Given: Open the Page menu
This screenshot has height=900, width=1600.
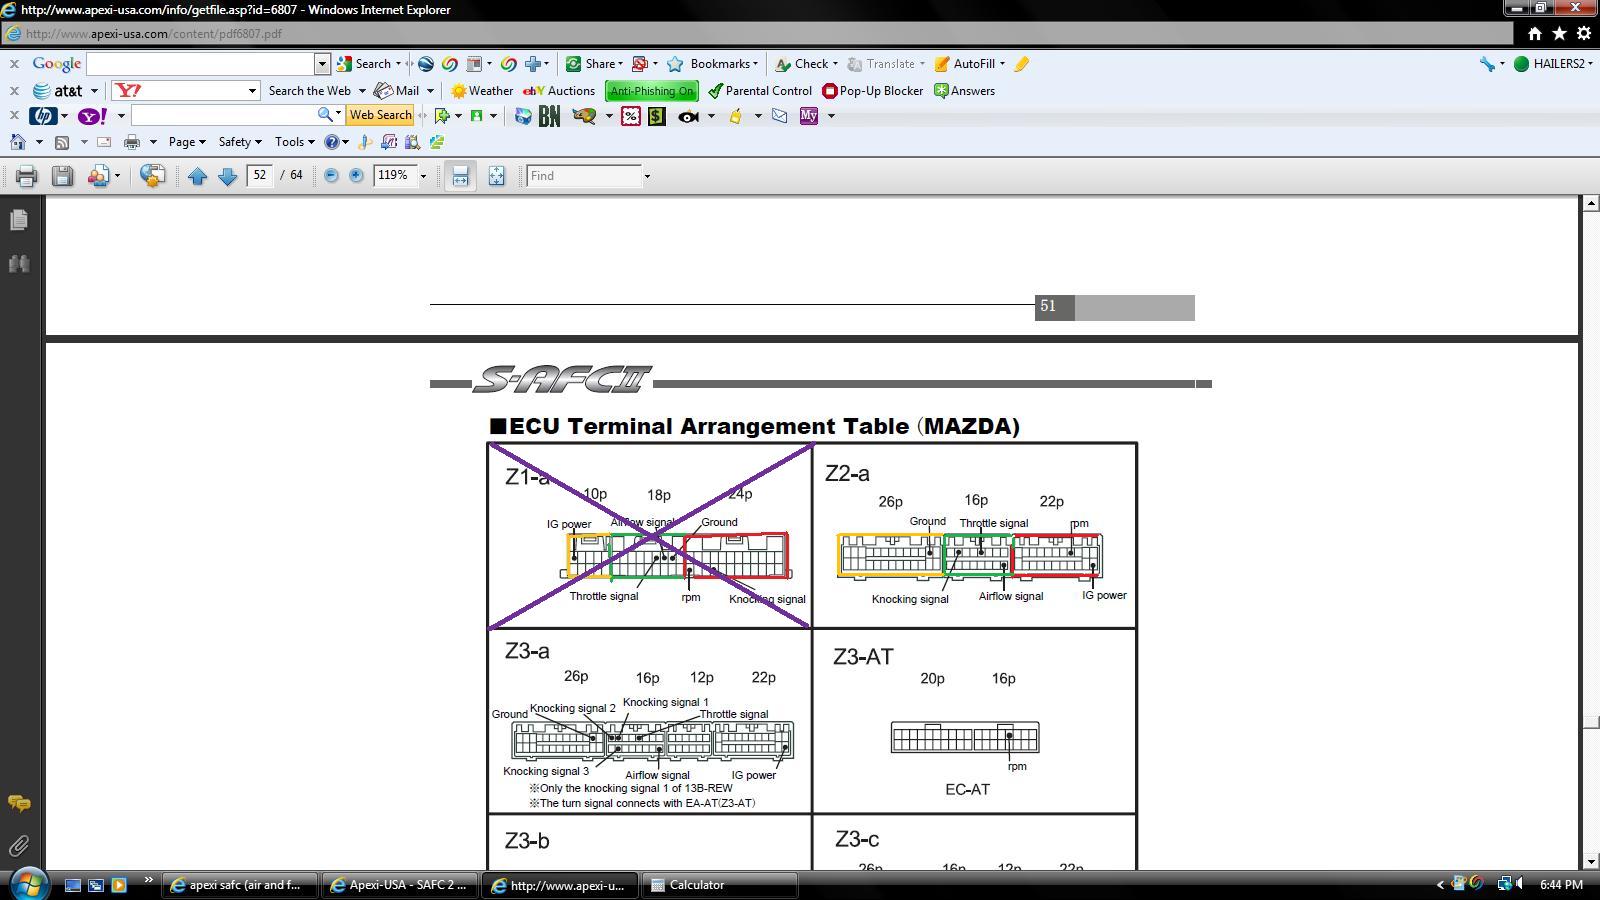Looking at the screenshot, I should [x=187, y=142].
